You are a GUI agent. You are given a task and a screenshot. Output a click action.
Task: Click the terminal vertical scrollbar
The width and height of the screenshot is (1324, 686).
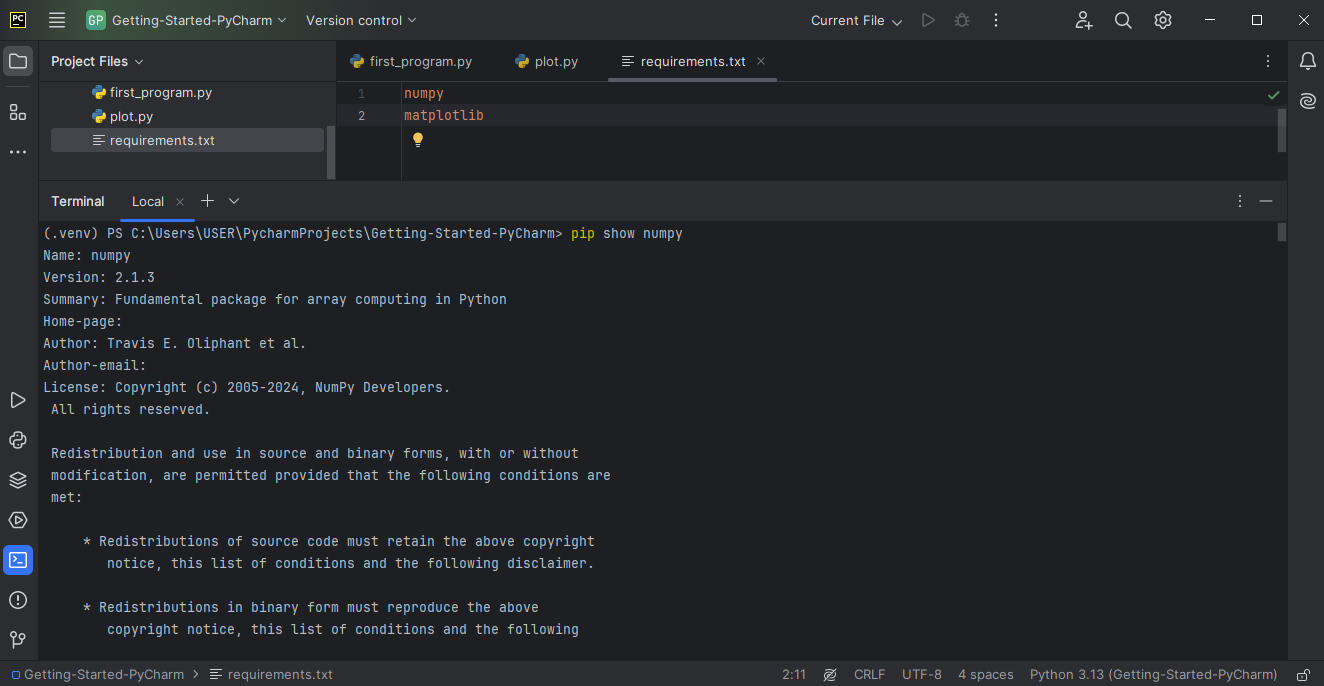click(1282, 232)
